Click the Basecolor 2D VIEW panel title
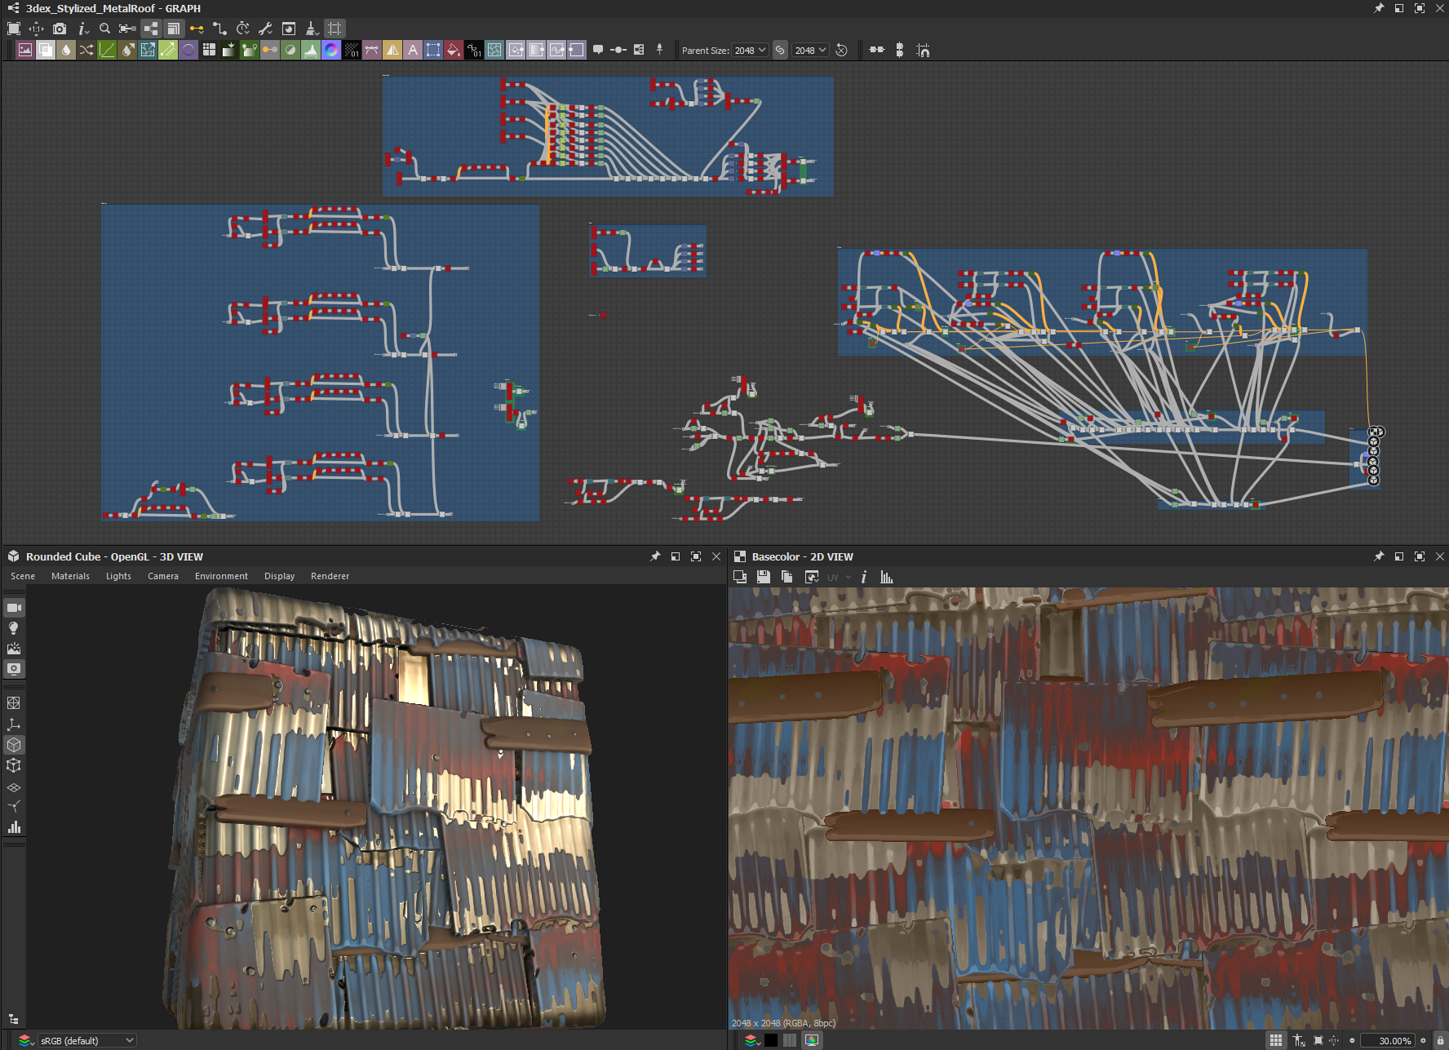The height and width of the screenshot is (1050, 1449). point(802,557)
